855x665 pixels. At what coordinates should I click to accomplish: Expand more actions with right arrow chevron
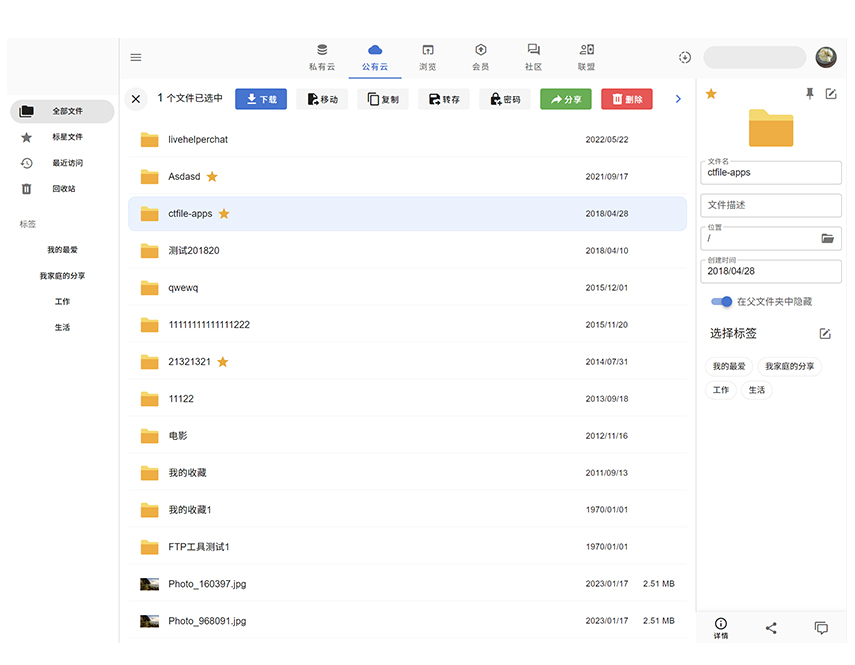tap(678, 99)
